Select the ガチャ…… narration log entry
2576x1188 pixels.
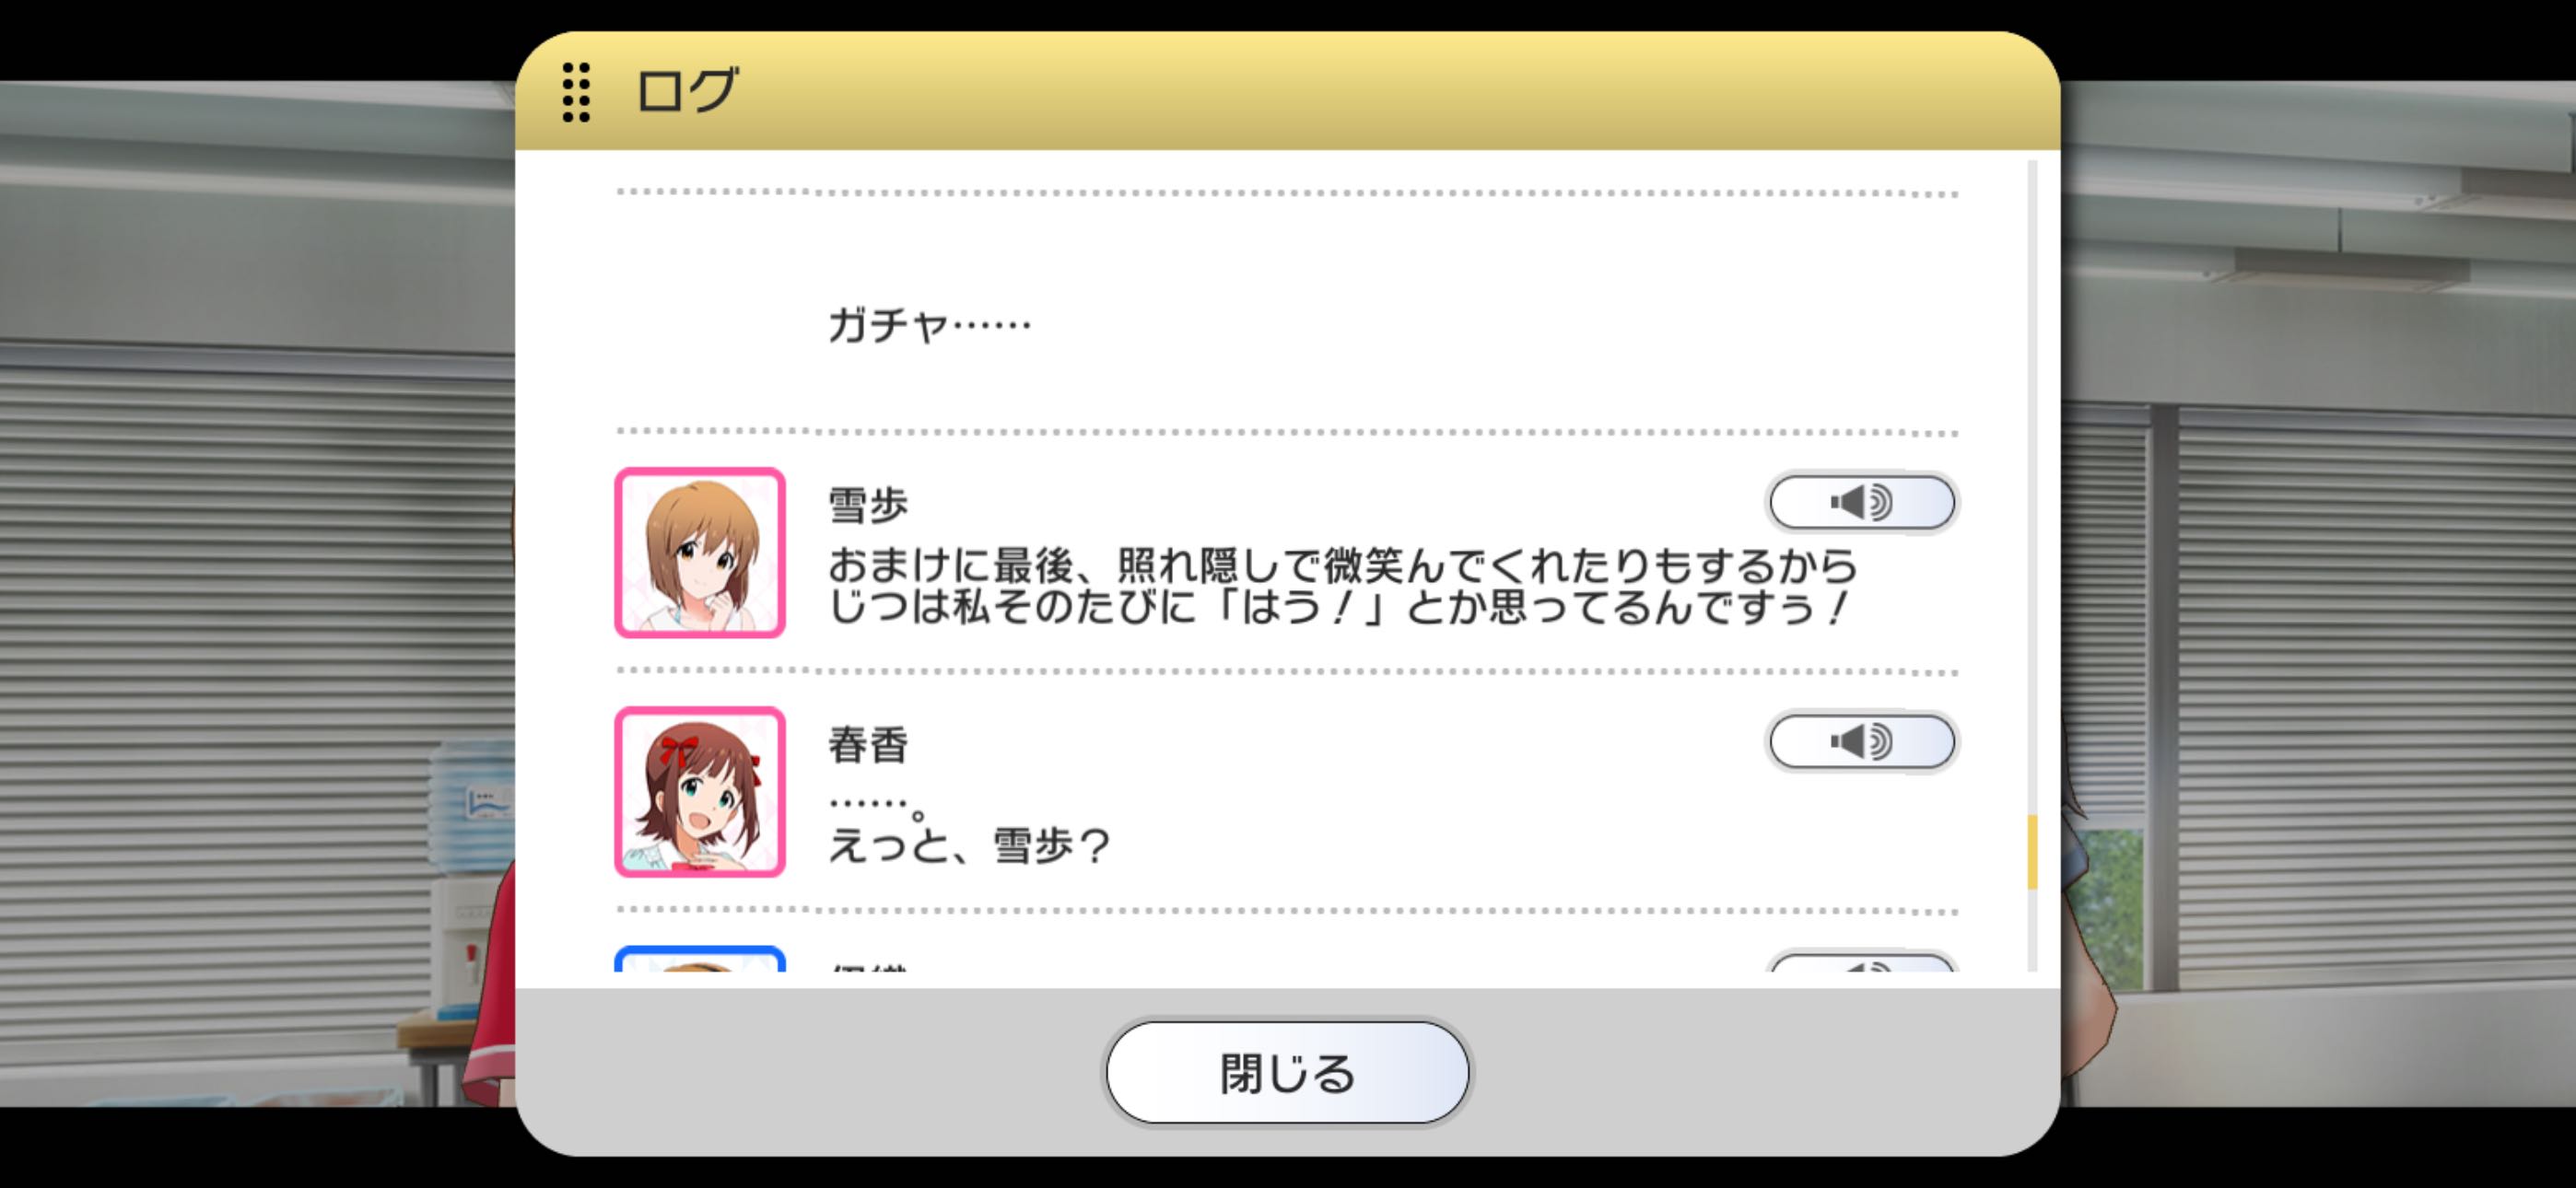pyautogui.click(x=929, y=325)
